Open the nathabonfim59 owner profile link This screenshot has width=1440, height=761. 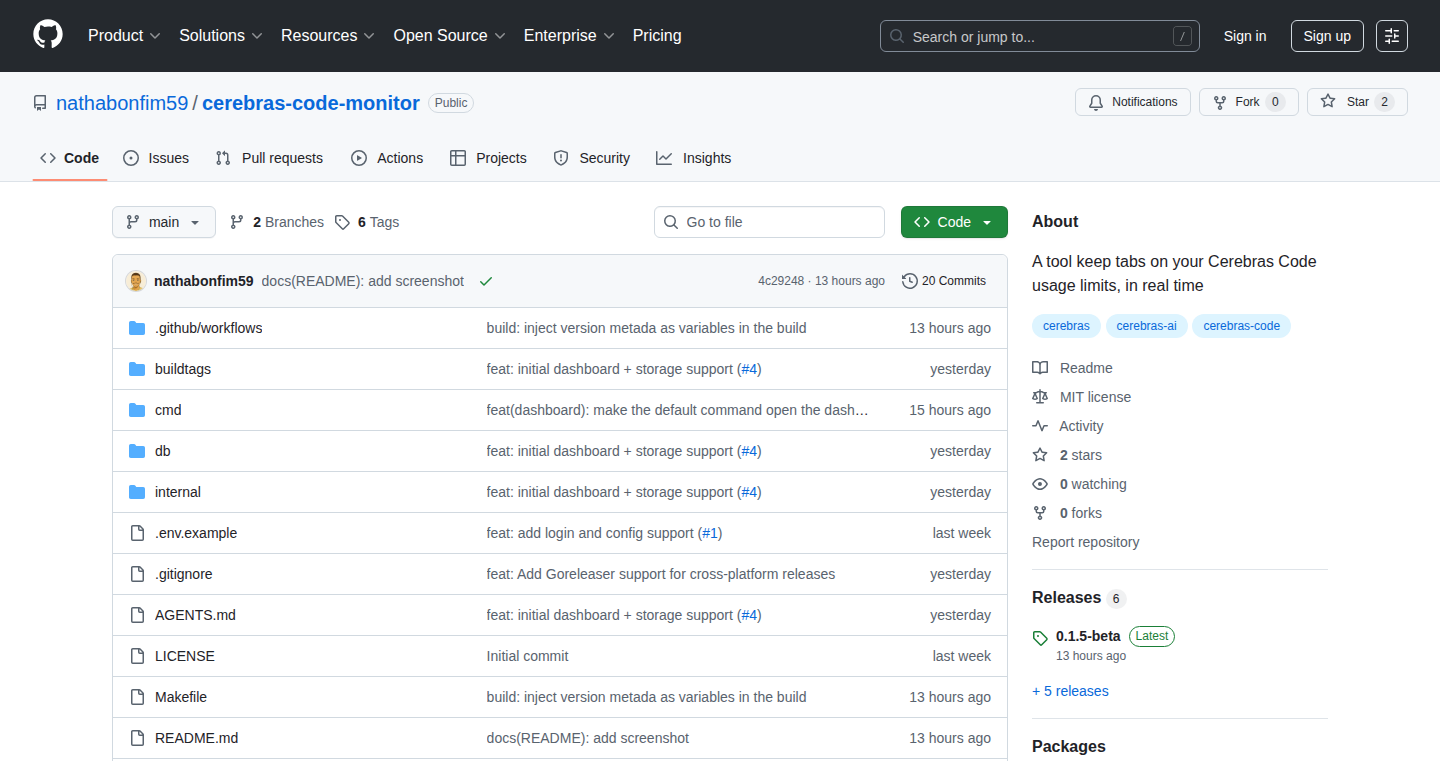(x=122, y=103)
